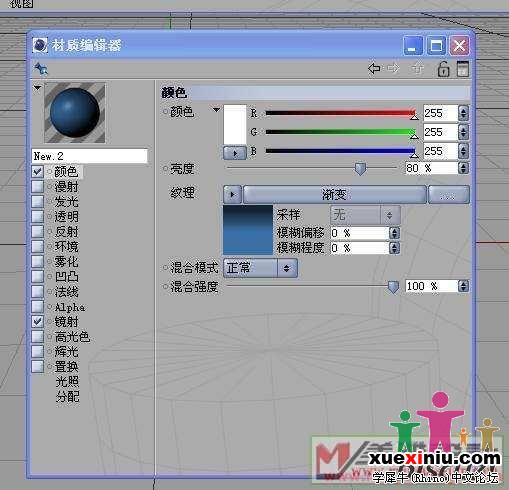509x490 pixels.
Task: Click the ellipsis button next to 渐变
Action: point(449,194)
